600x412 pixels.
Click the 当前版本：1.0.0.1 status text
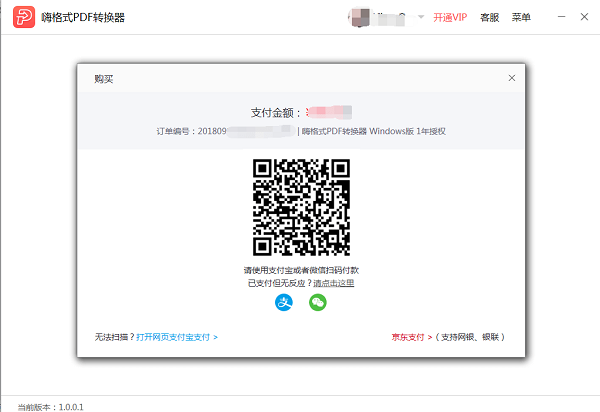pyautogui.click(x=50, y=407)
